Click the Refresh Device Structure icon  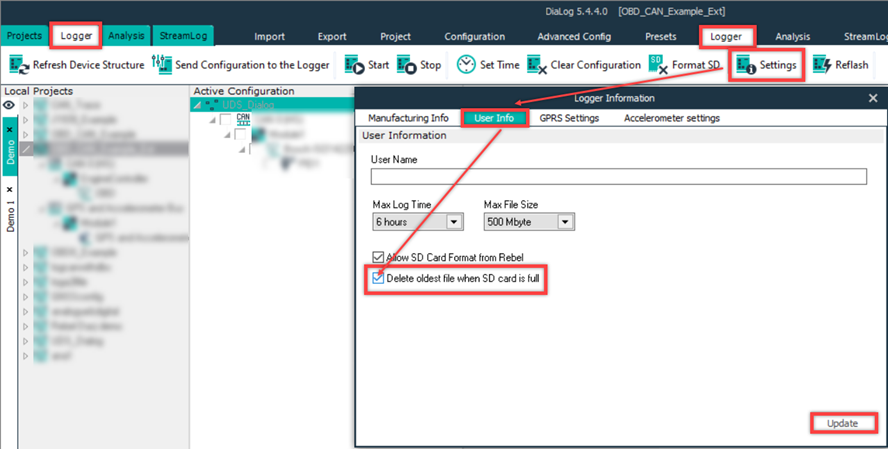[x=19, y=65]
